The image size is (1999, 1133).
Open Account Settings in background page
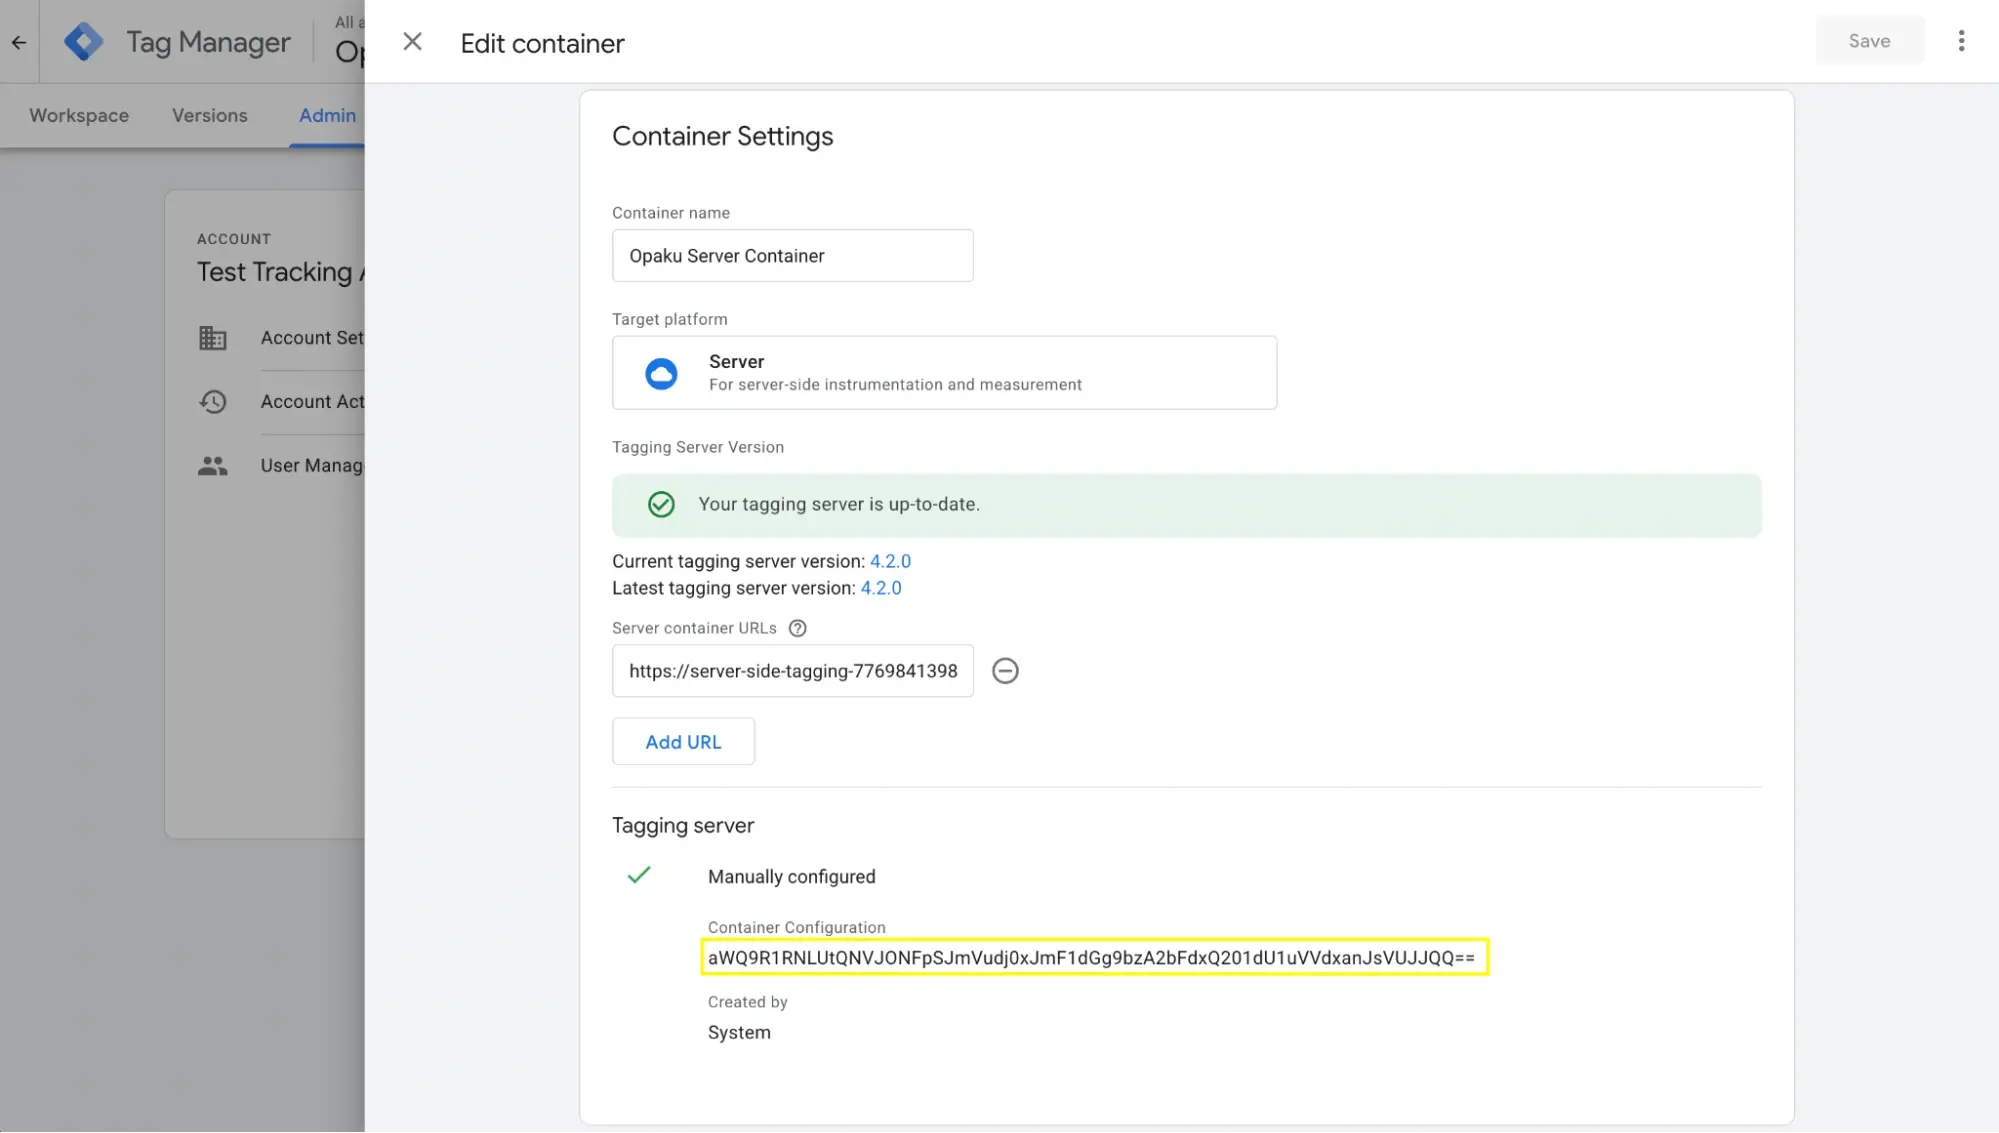[x=312, y=338]
